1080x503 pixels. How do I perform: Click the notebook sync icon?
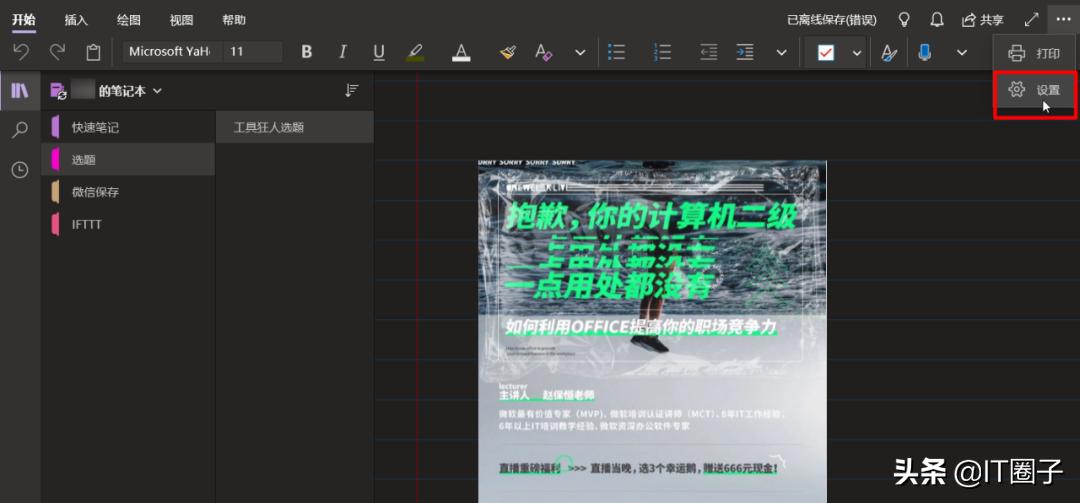click(58, 91)
